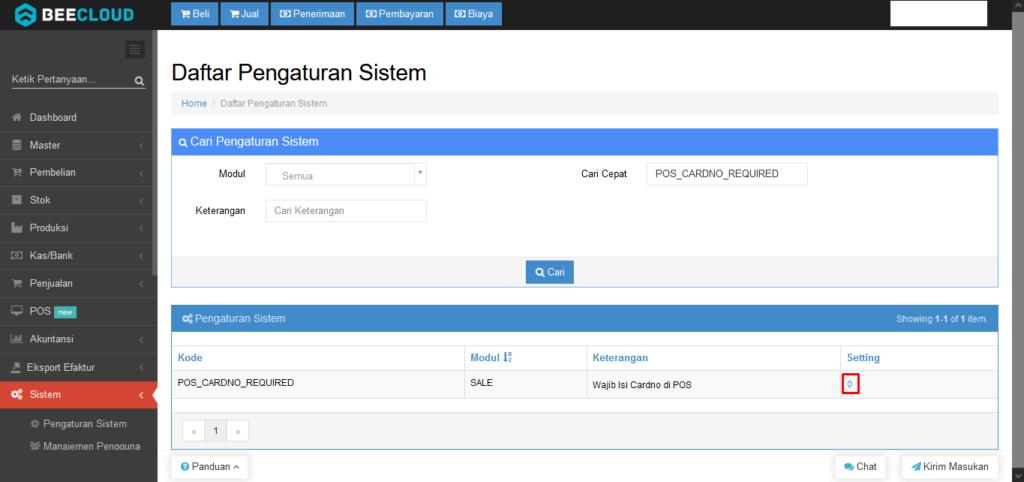
Task: Click the BeeCloud logo
Action: point(74,14)
